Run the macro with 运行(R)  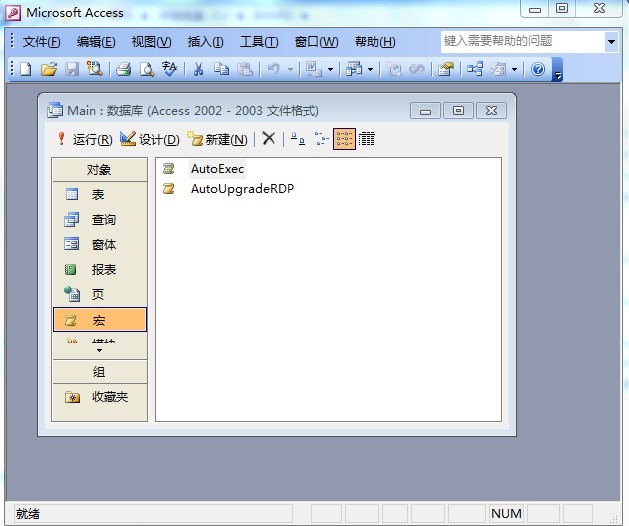84,139
